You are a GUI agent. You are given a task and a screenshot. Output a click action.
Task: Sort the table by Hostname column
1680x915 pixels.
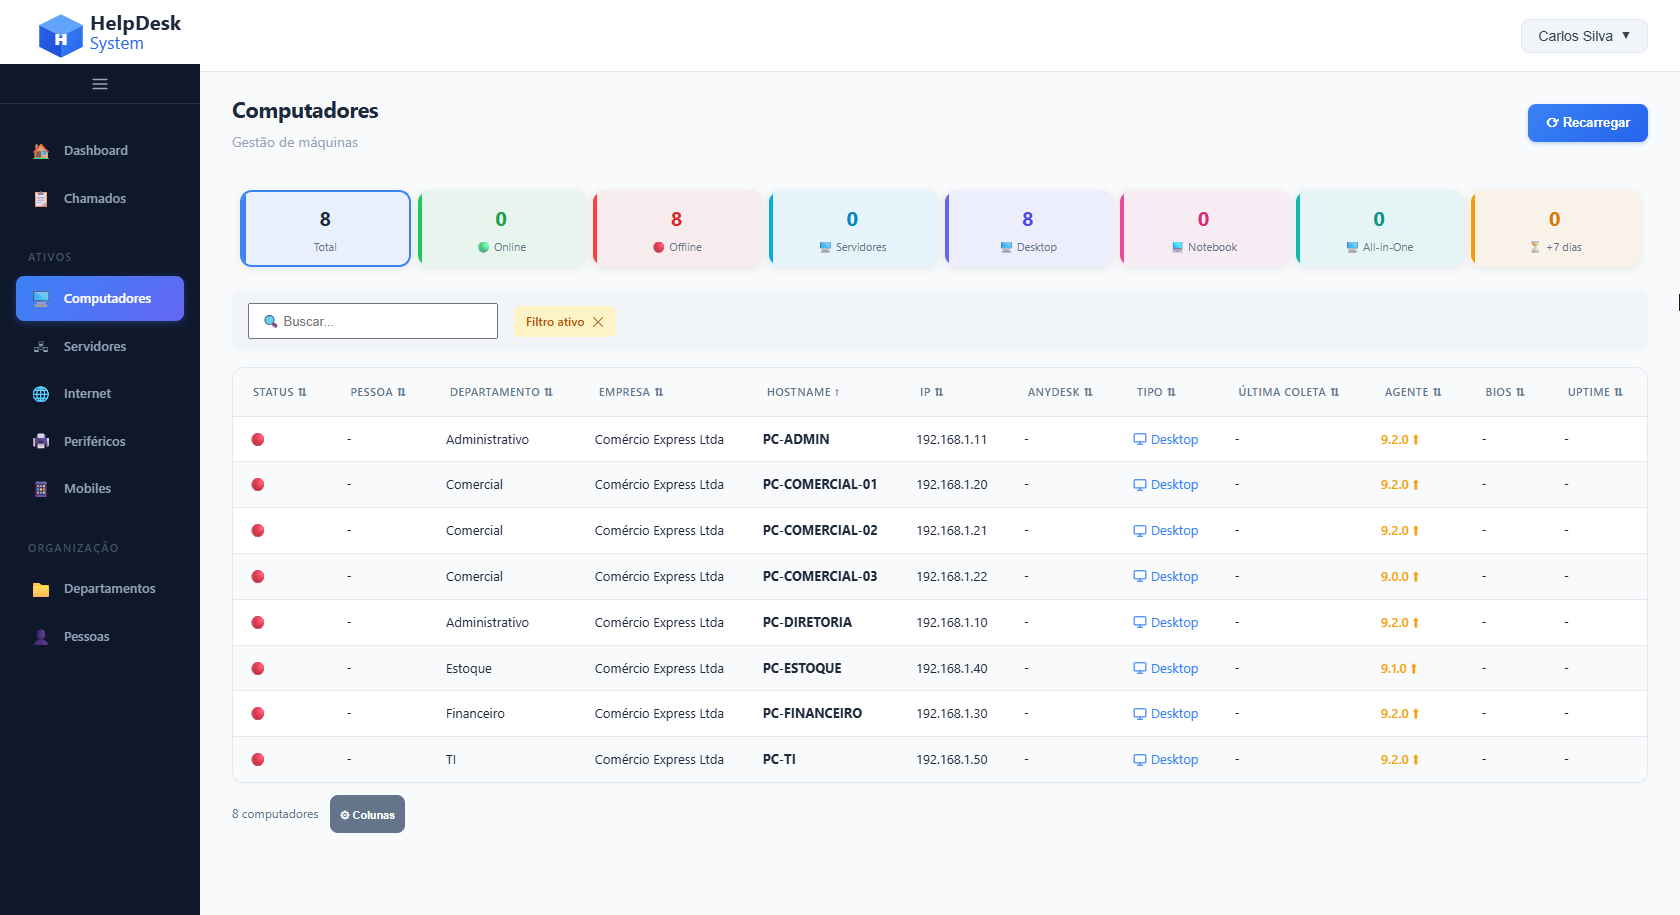pos(802,392)
